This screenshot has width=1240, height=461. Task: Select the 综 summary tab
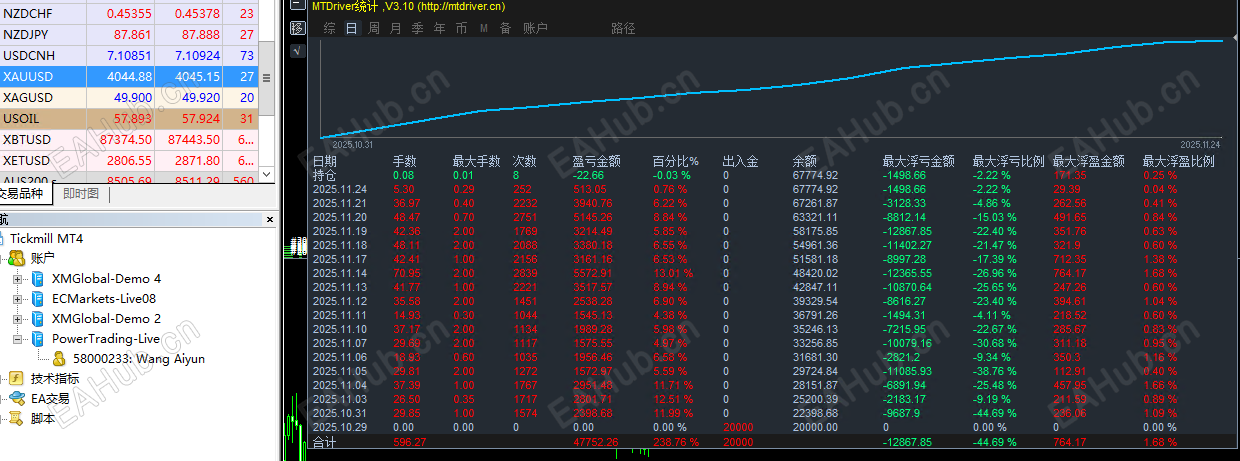(x=329, y=28)
